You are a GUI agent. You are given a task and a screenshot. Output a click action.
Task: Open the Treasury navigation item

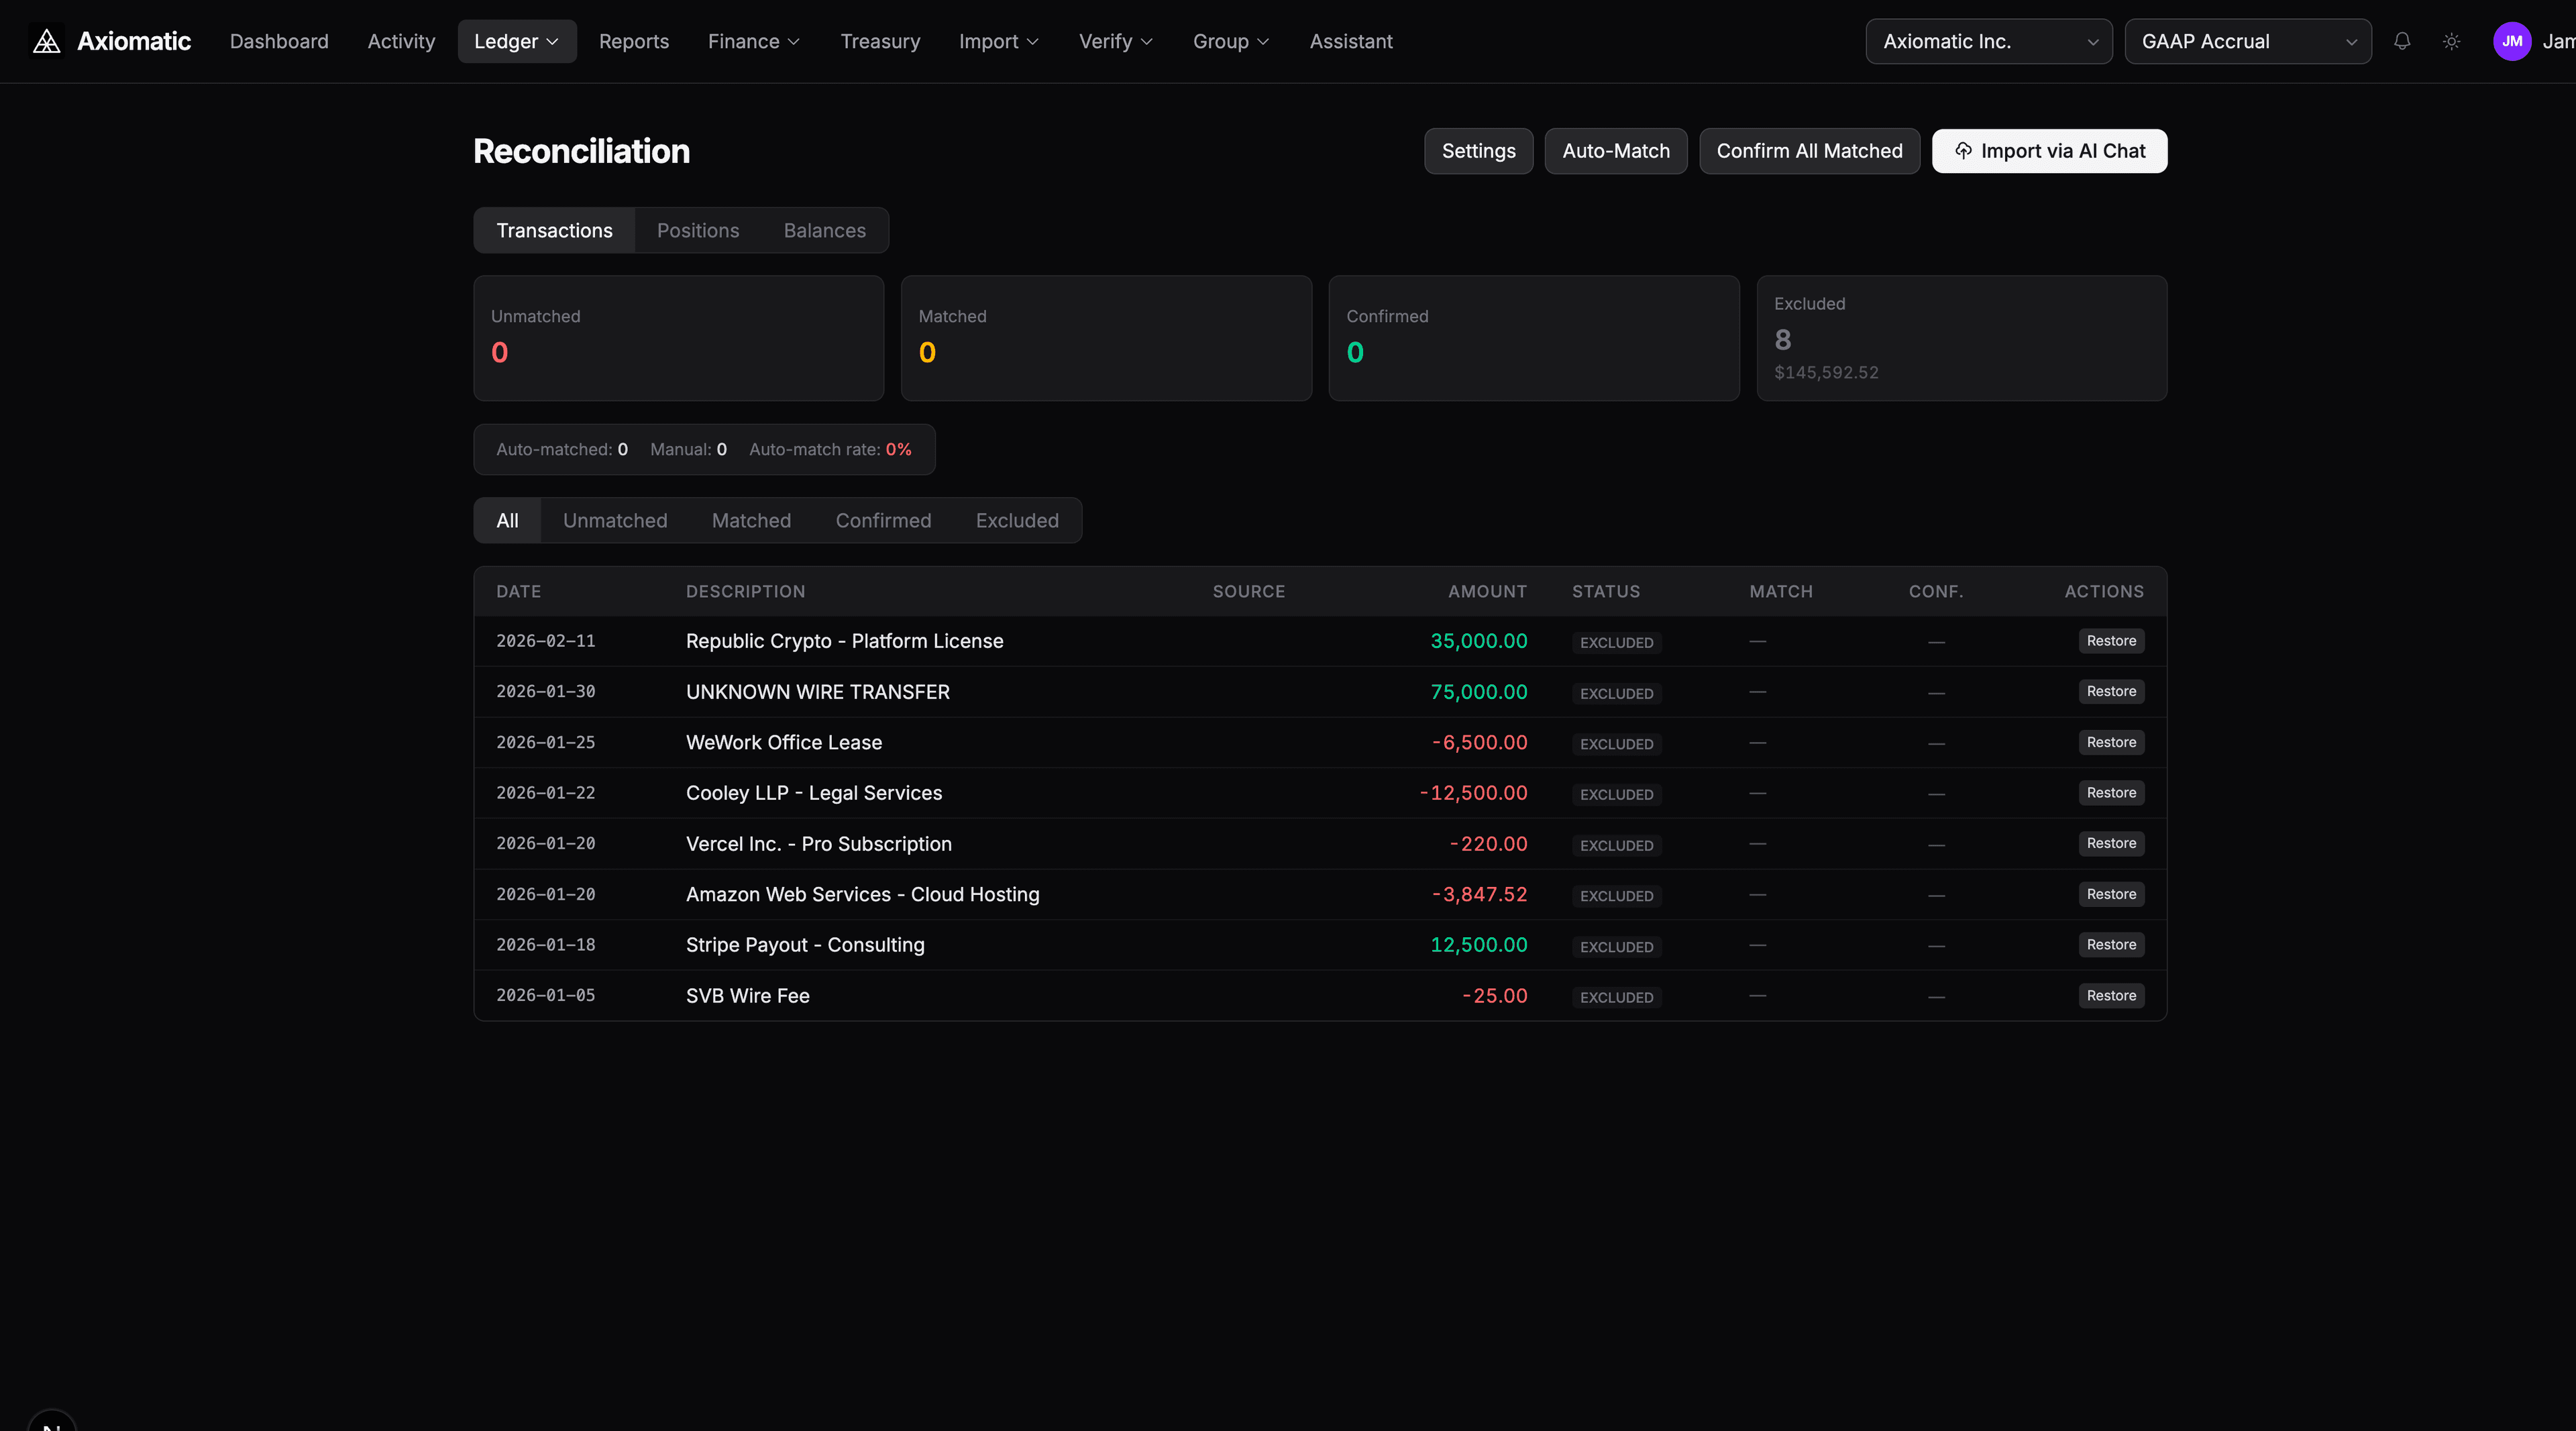[x=879, y=41]
